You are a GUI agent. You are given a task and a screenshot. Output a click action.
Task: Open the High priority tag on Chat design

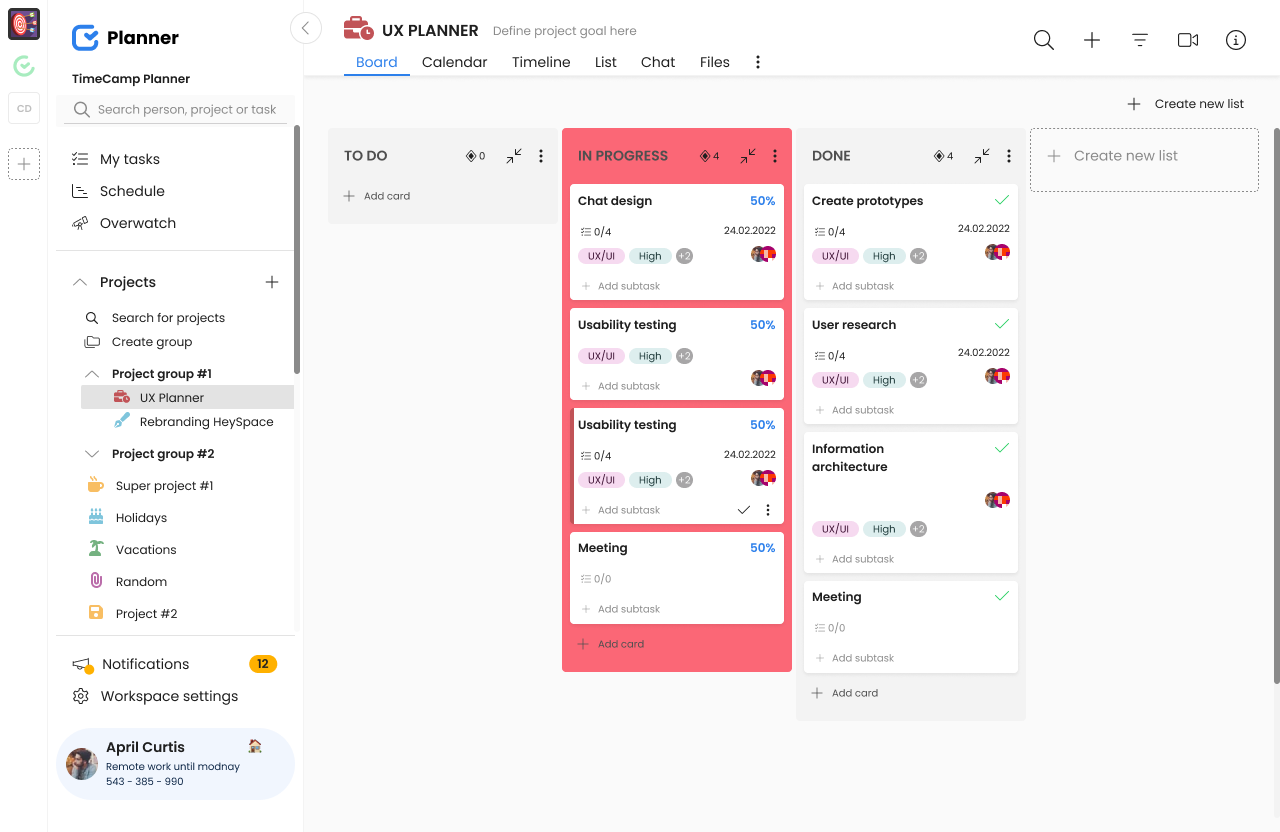point(650,256)
